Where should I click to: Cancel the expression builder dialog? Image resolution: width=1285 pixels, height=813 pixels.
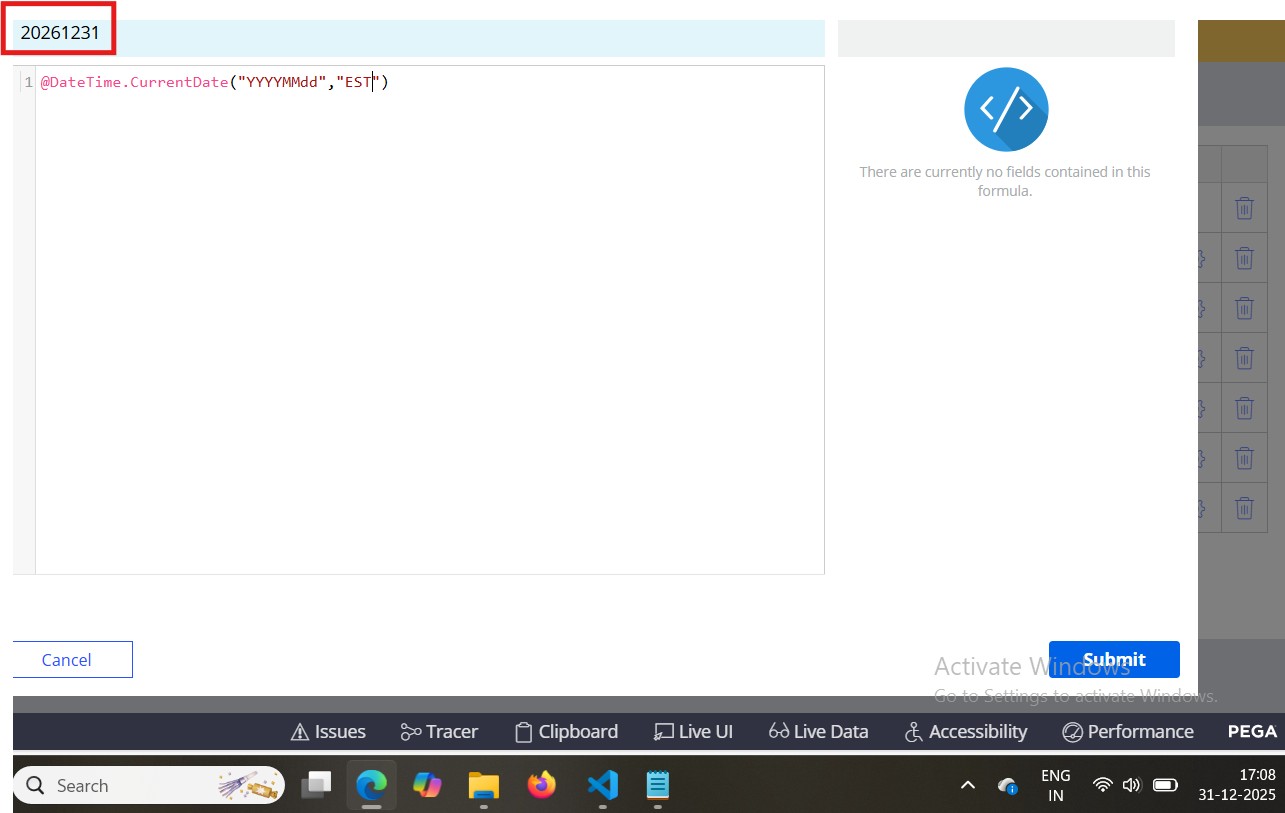(67, 660)
